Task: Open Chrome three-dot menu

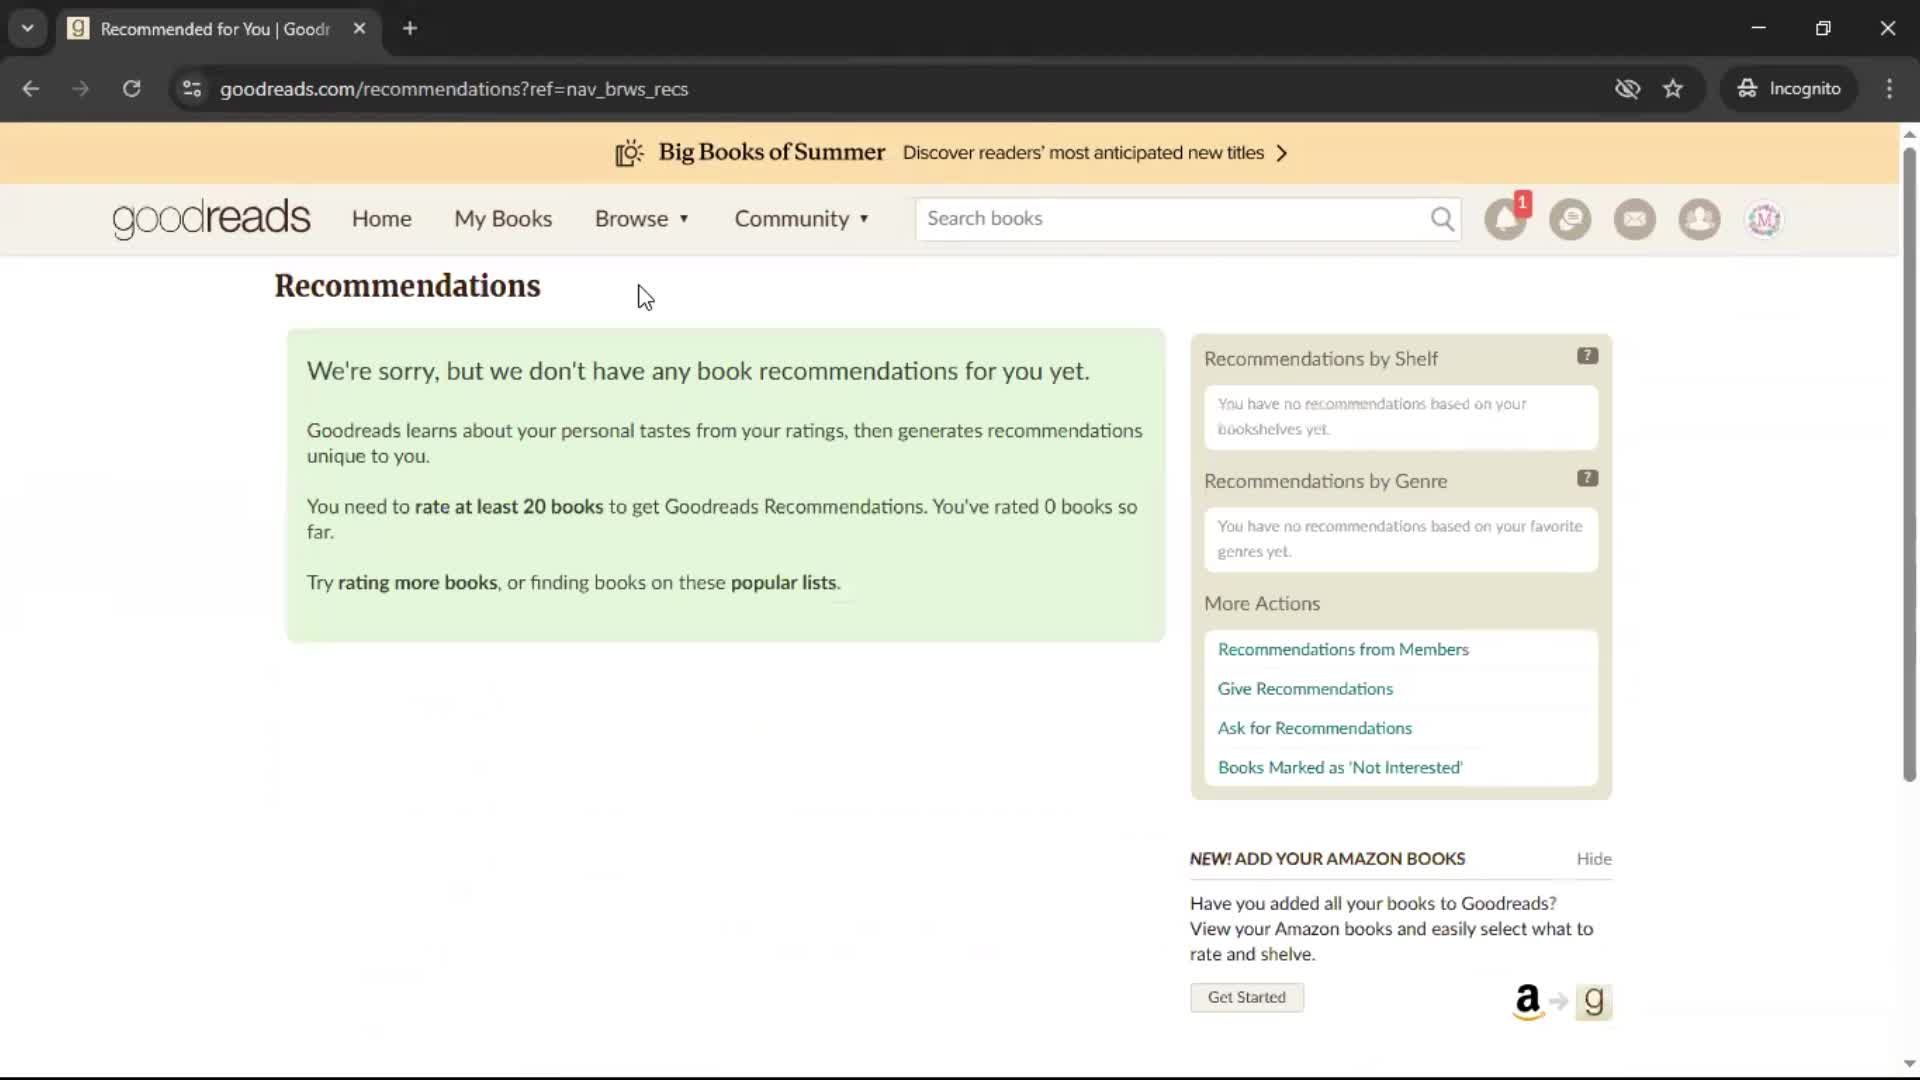Action: (1889, 89)
